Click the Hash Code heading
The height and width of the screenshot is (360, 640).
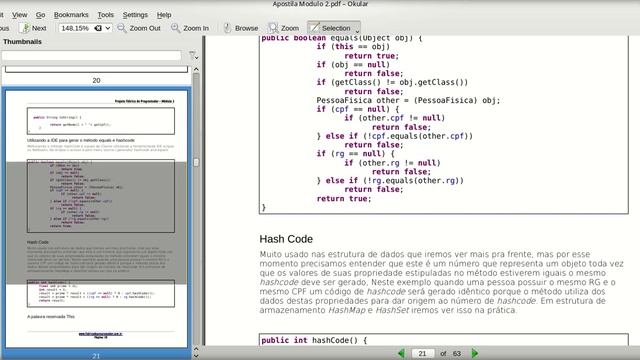[286, 239]
